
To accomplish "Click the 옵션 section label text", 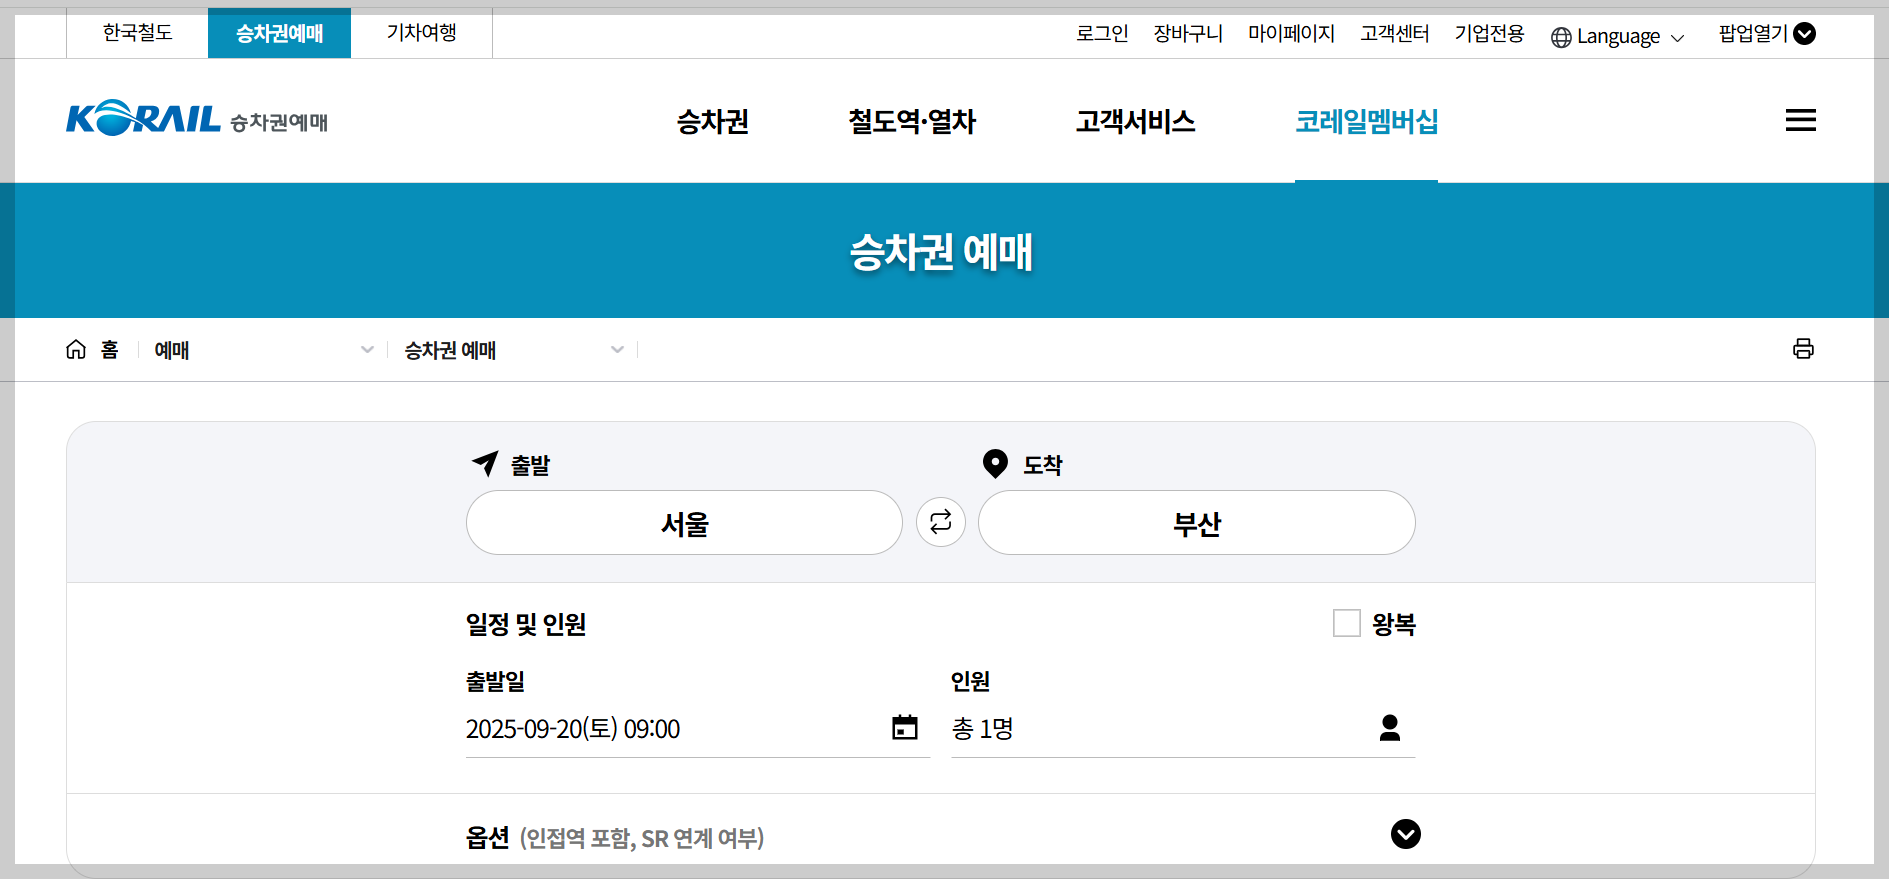I will [488, 838].
